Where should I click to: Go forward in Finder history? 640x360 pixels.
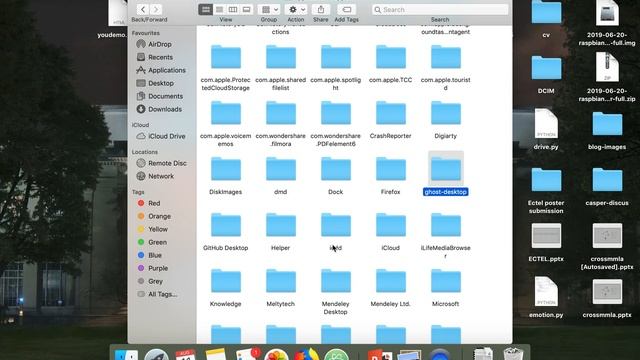pyautogui.click(x=156, y=9)
